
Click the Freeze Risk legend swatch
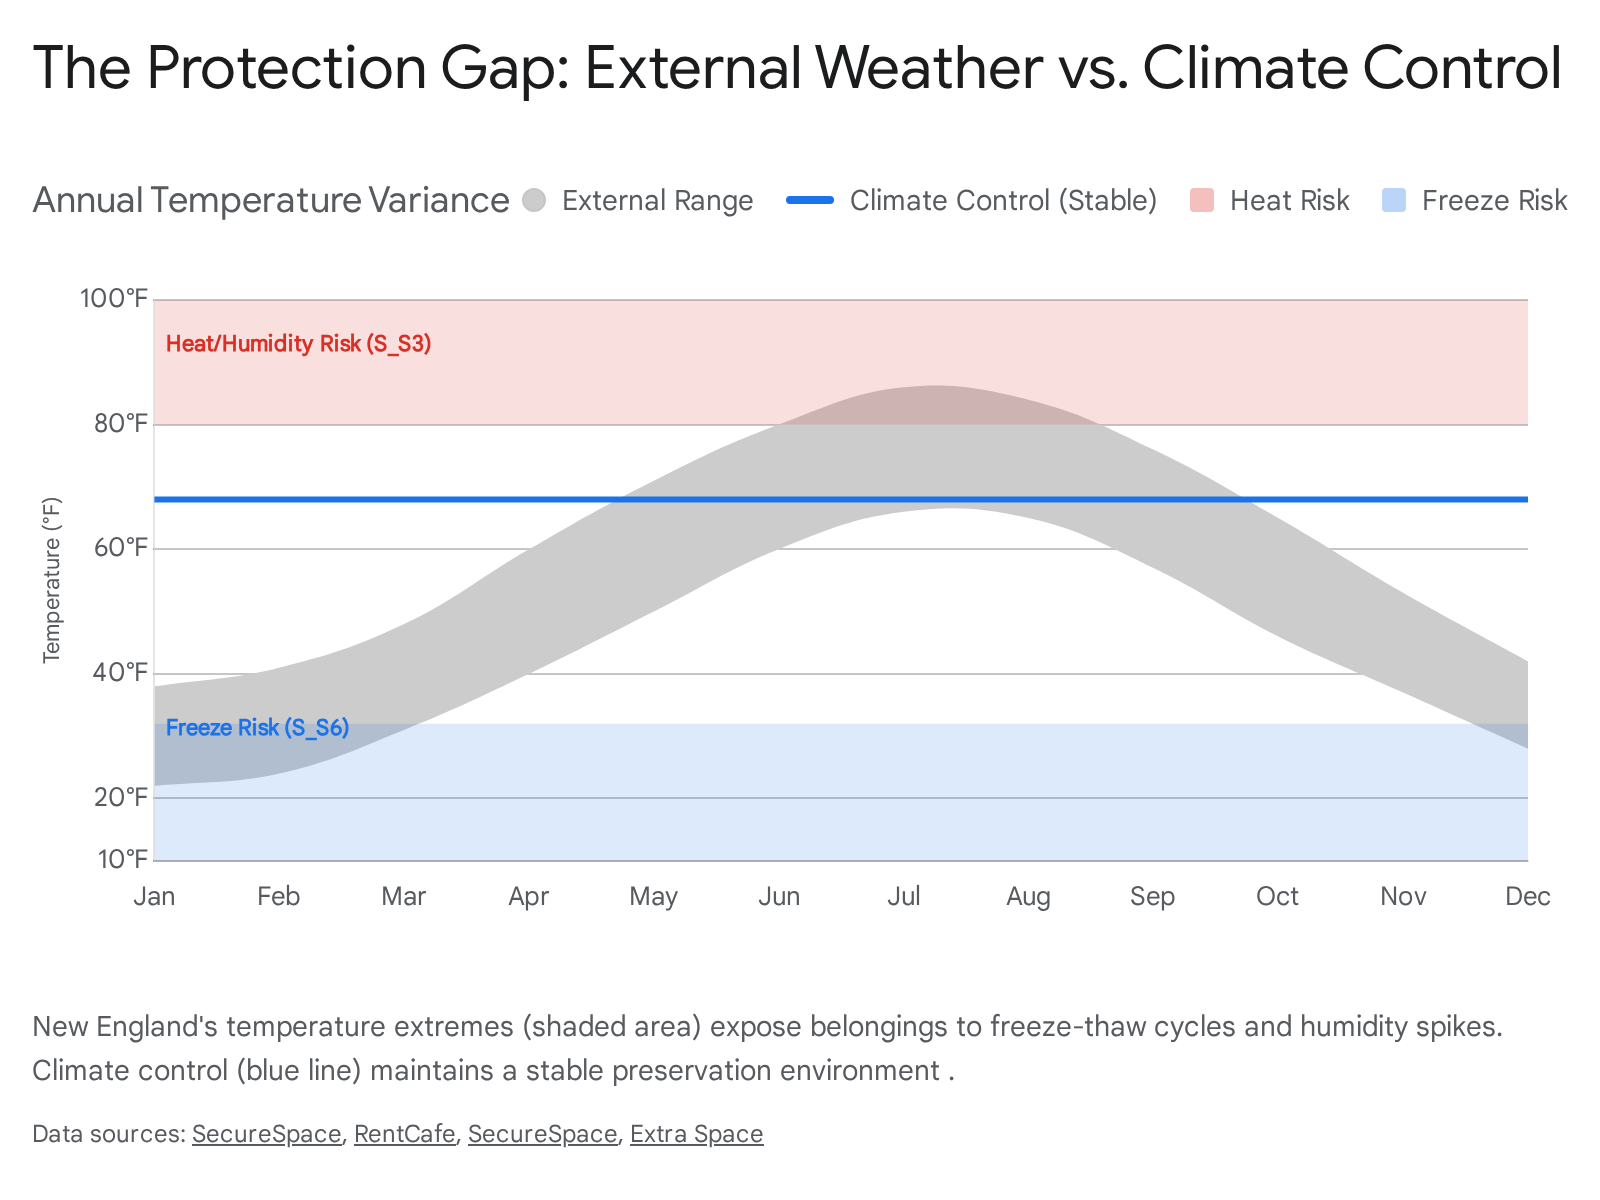tap(1394, 201)
